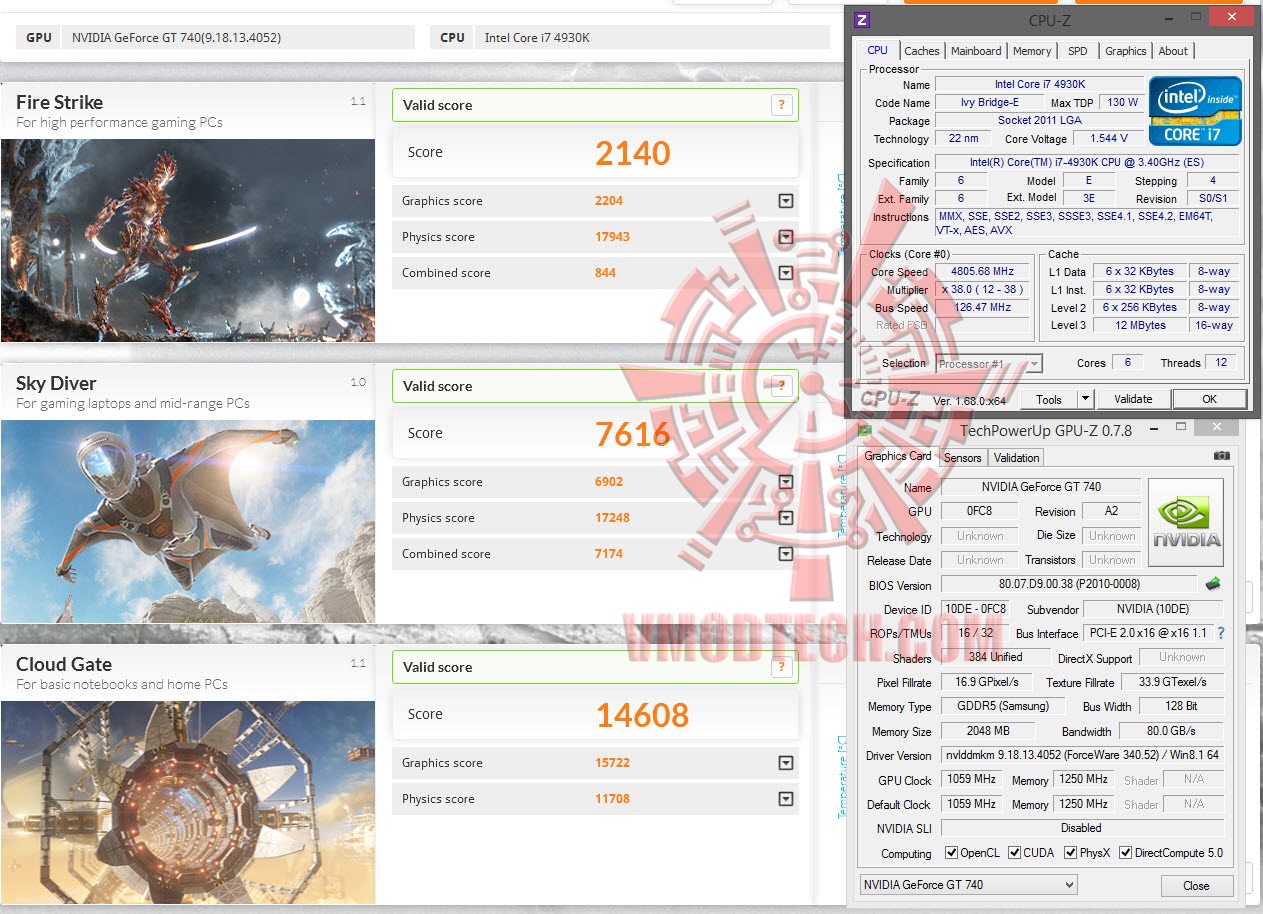Open the GPU-Z graphics card selector dropdown

[x=1069, y=884]
